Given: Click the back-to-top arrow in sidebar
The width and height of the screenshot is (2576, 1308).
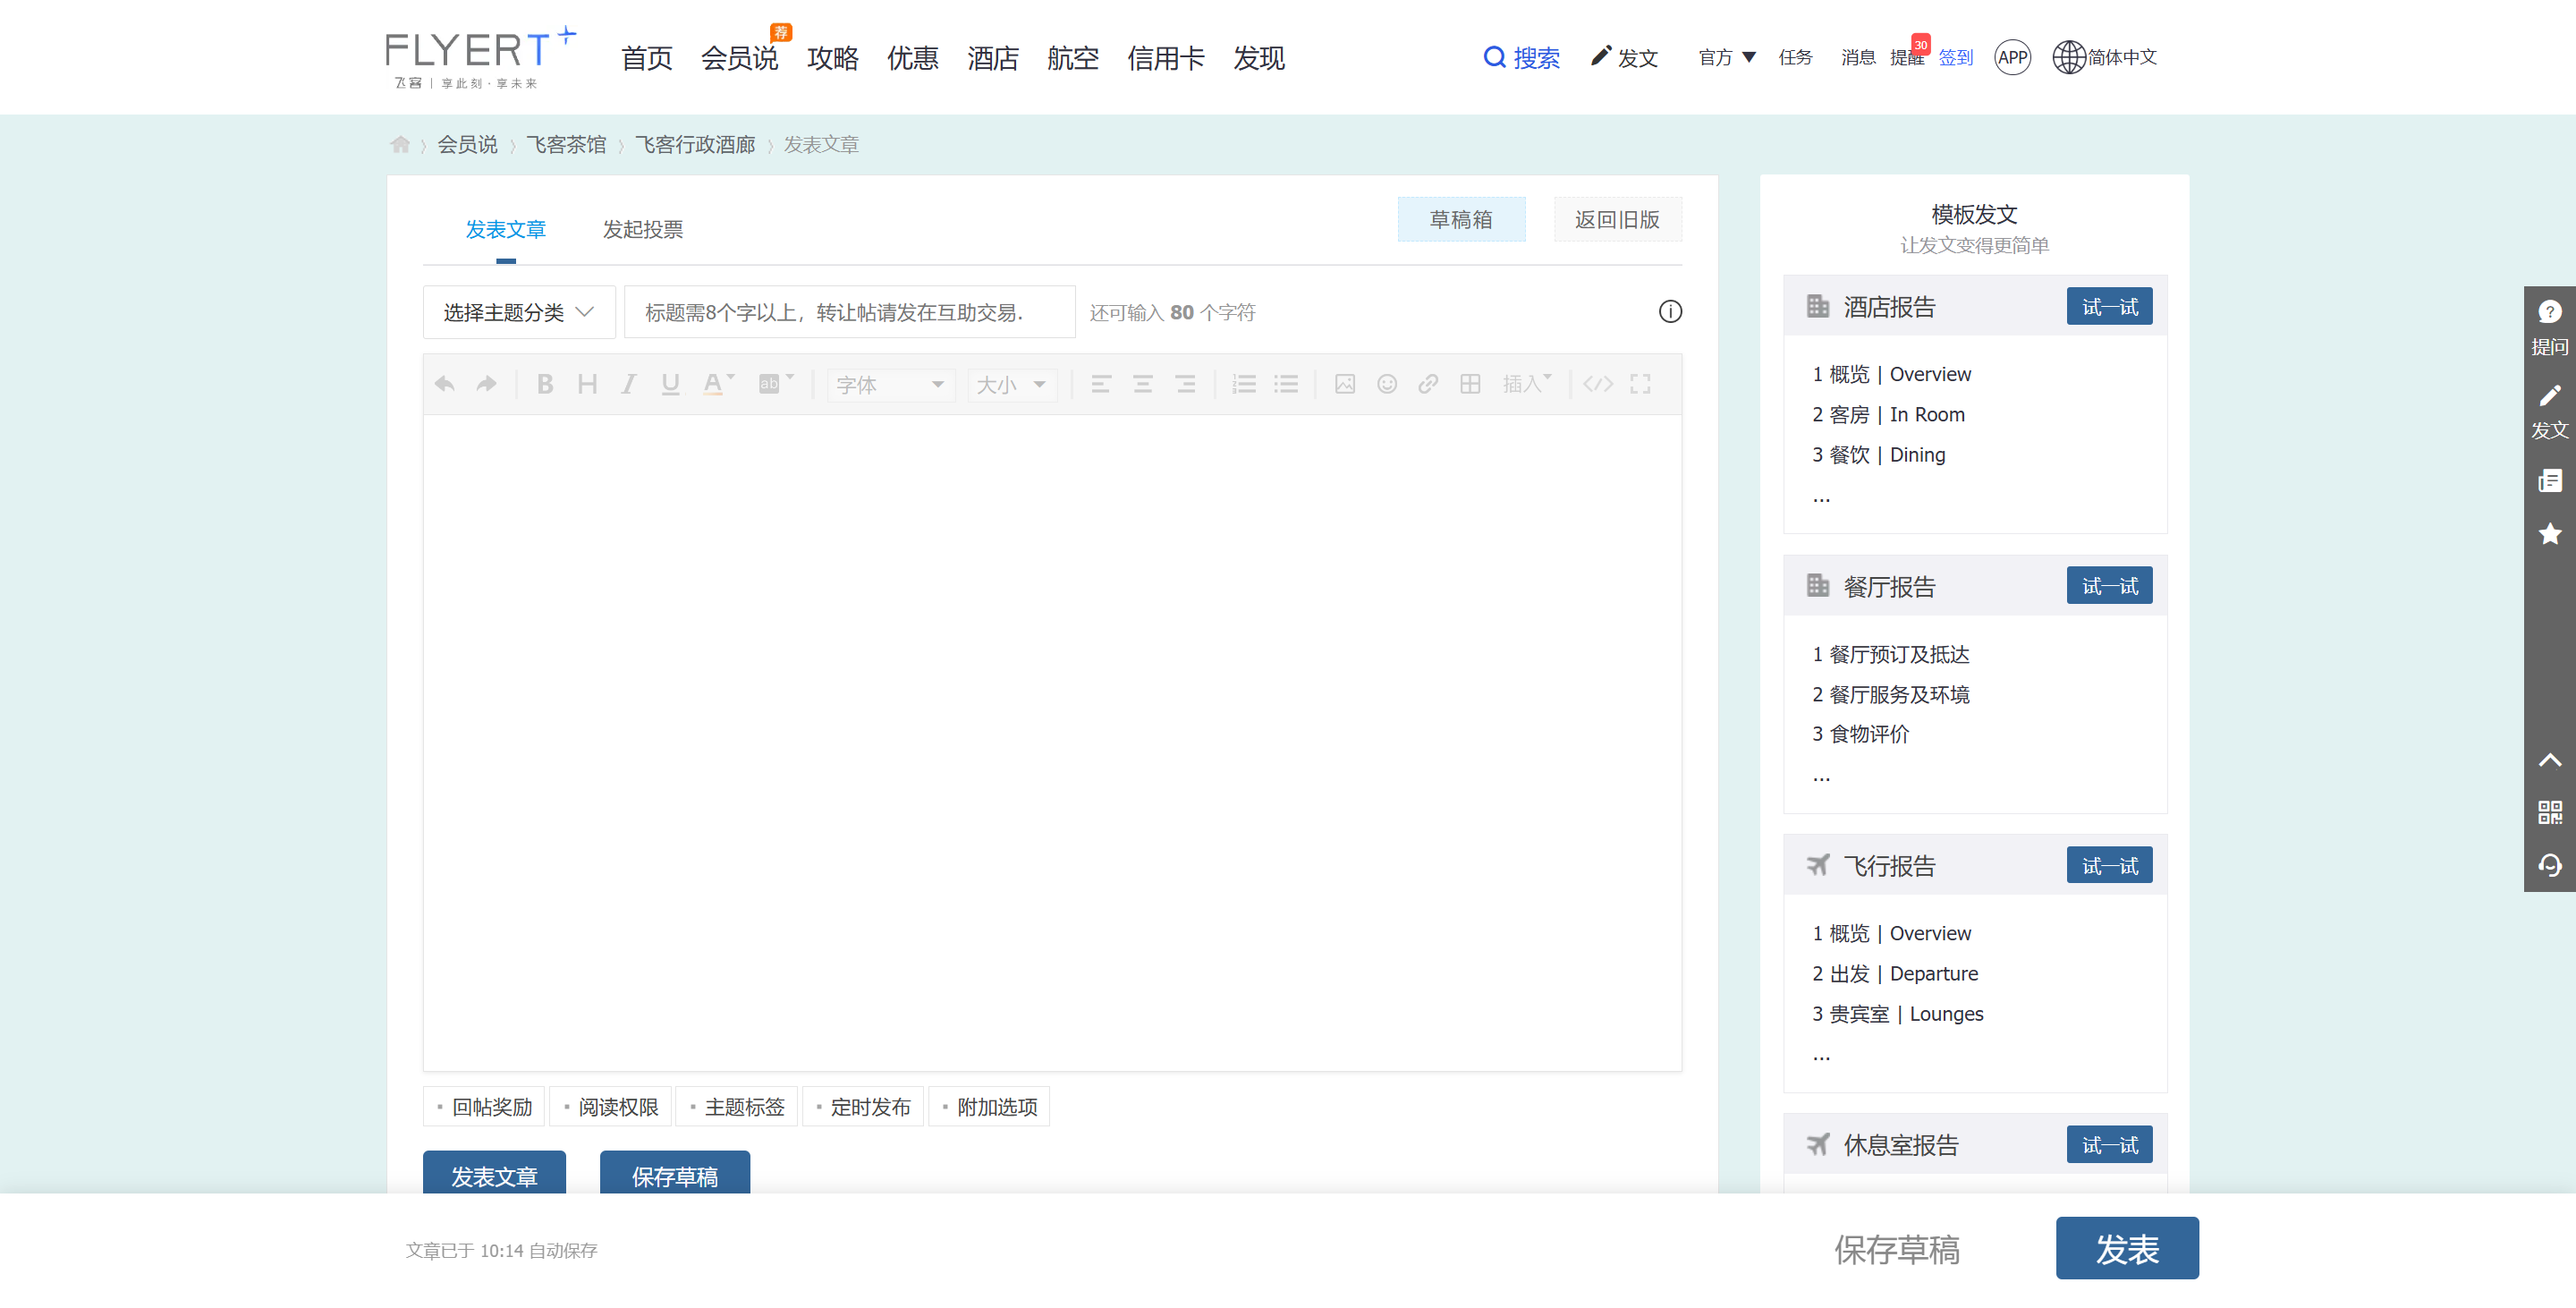Looking at the screenshot, I should click(2550, 760).
